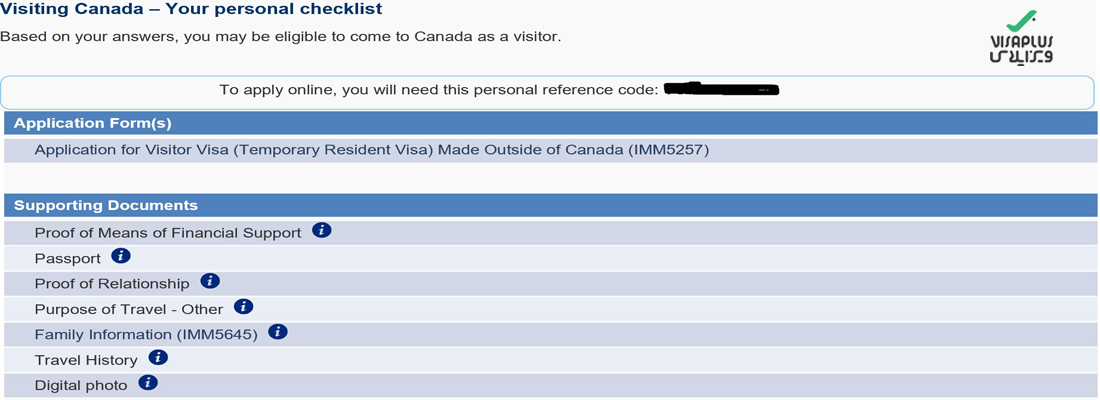Click the Digital photo entry
This screenshot has width=1100, height=400.
tap(80, 385)
